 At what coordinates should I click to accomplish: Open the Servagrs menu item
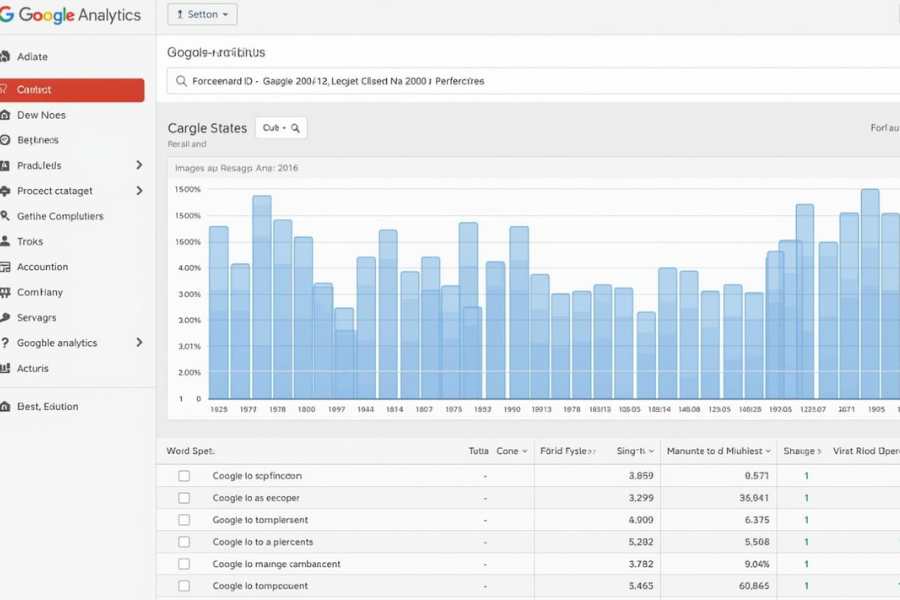tap(37, 317)
